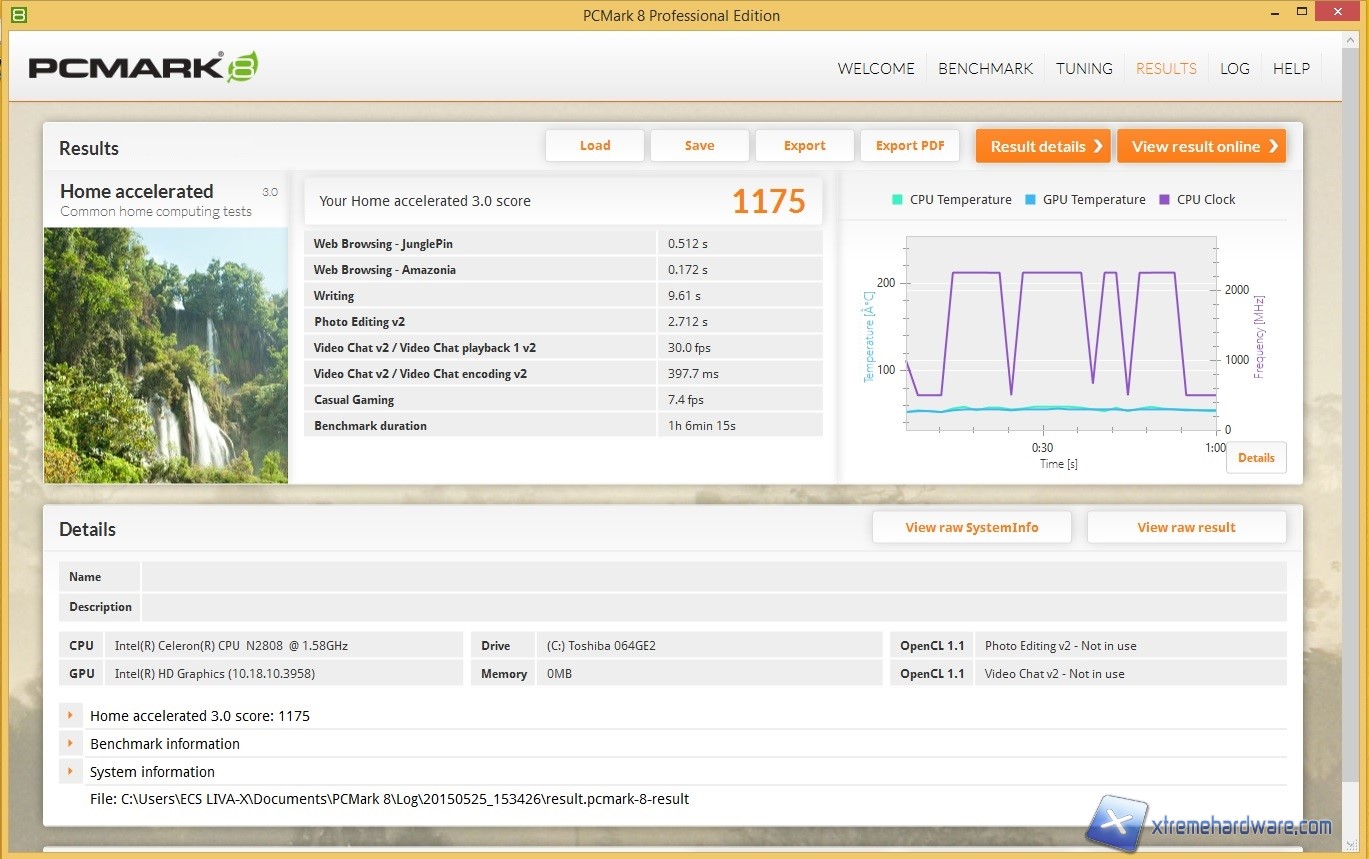Viewport: 1369px width, 859px height.
Task: Click the Name input field
Action: click(x=700, y=576)
